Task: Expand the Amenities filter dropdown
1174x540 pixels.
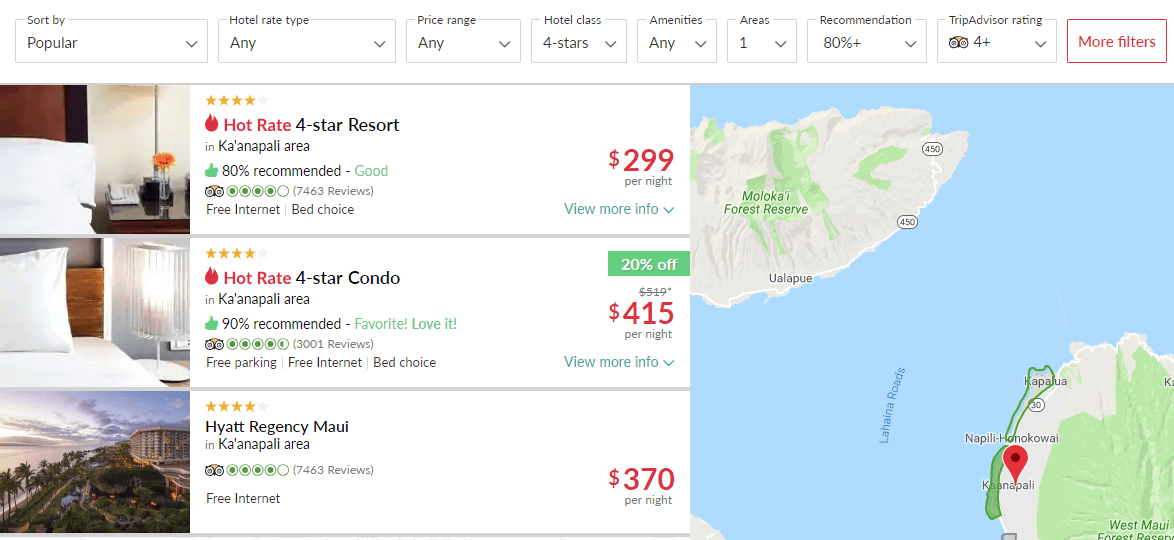Action: tap(676, 42)
